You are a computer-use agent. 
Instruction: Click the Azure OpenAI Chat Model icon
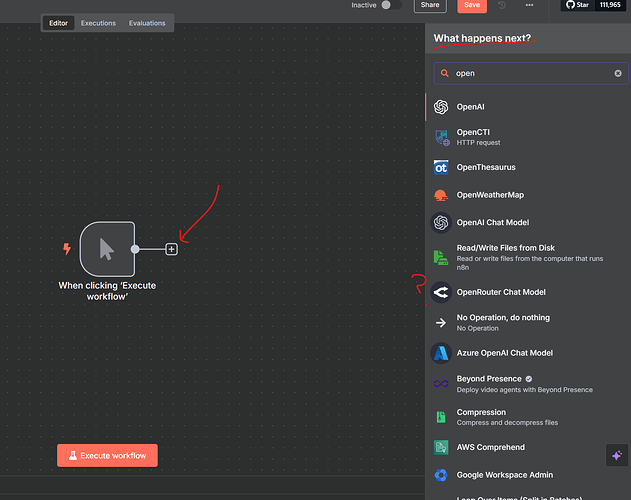441,353
